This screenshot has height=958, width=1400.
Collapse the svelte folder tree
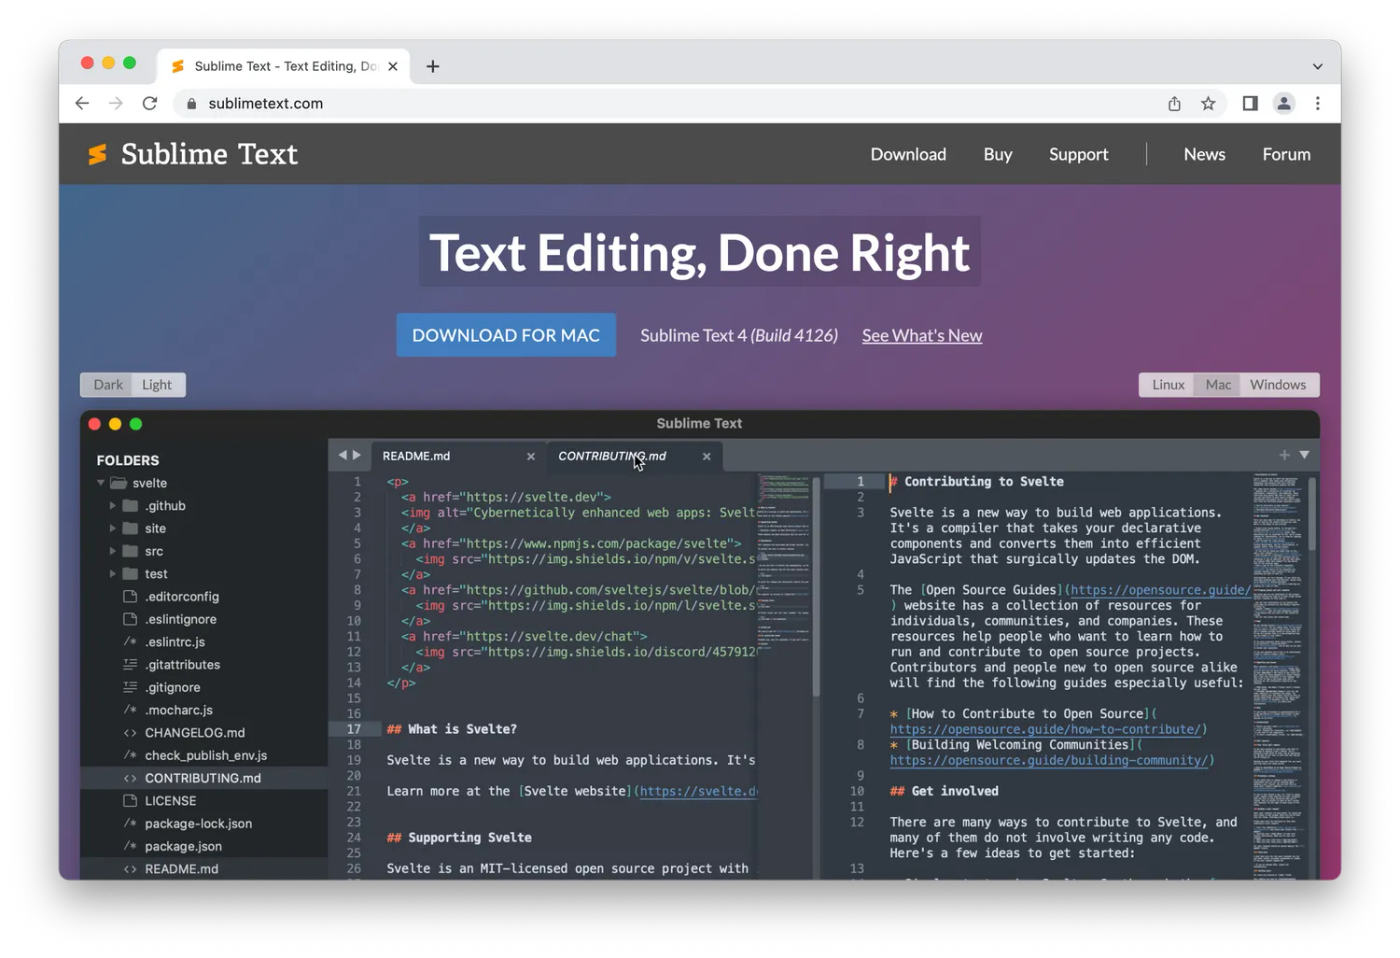coord(100,482)
